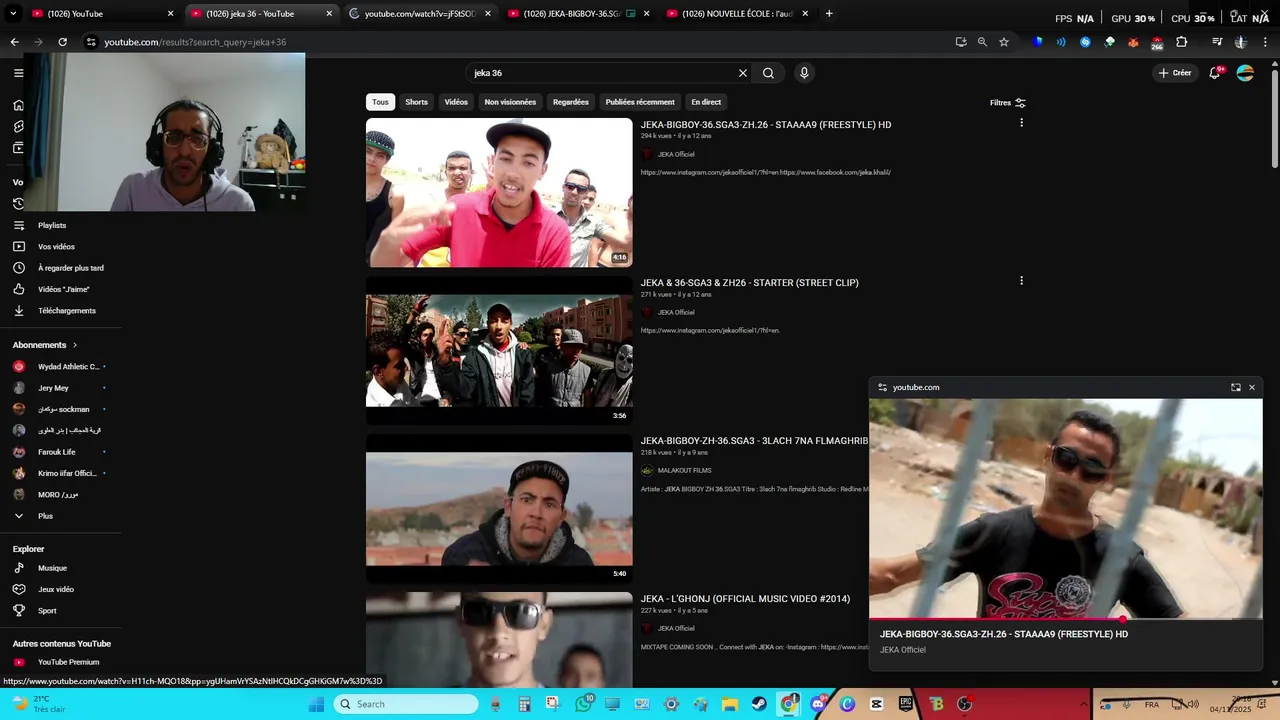Open the YouTube hamburger menu
Image resolution: width=1280 pixels, height=720 pixels.
pyautogui.click(x=18, y=73)
